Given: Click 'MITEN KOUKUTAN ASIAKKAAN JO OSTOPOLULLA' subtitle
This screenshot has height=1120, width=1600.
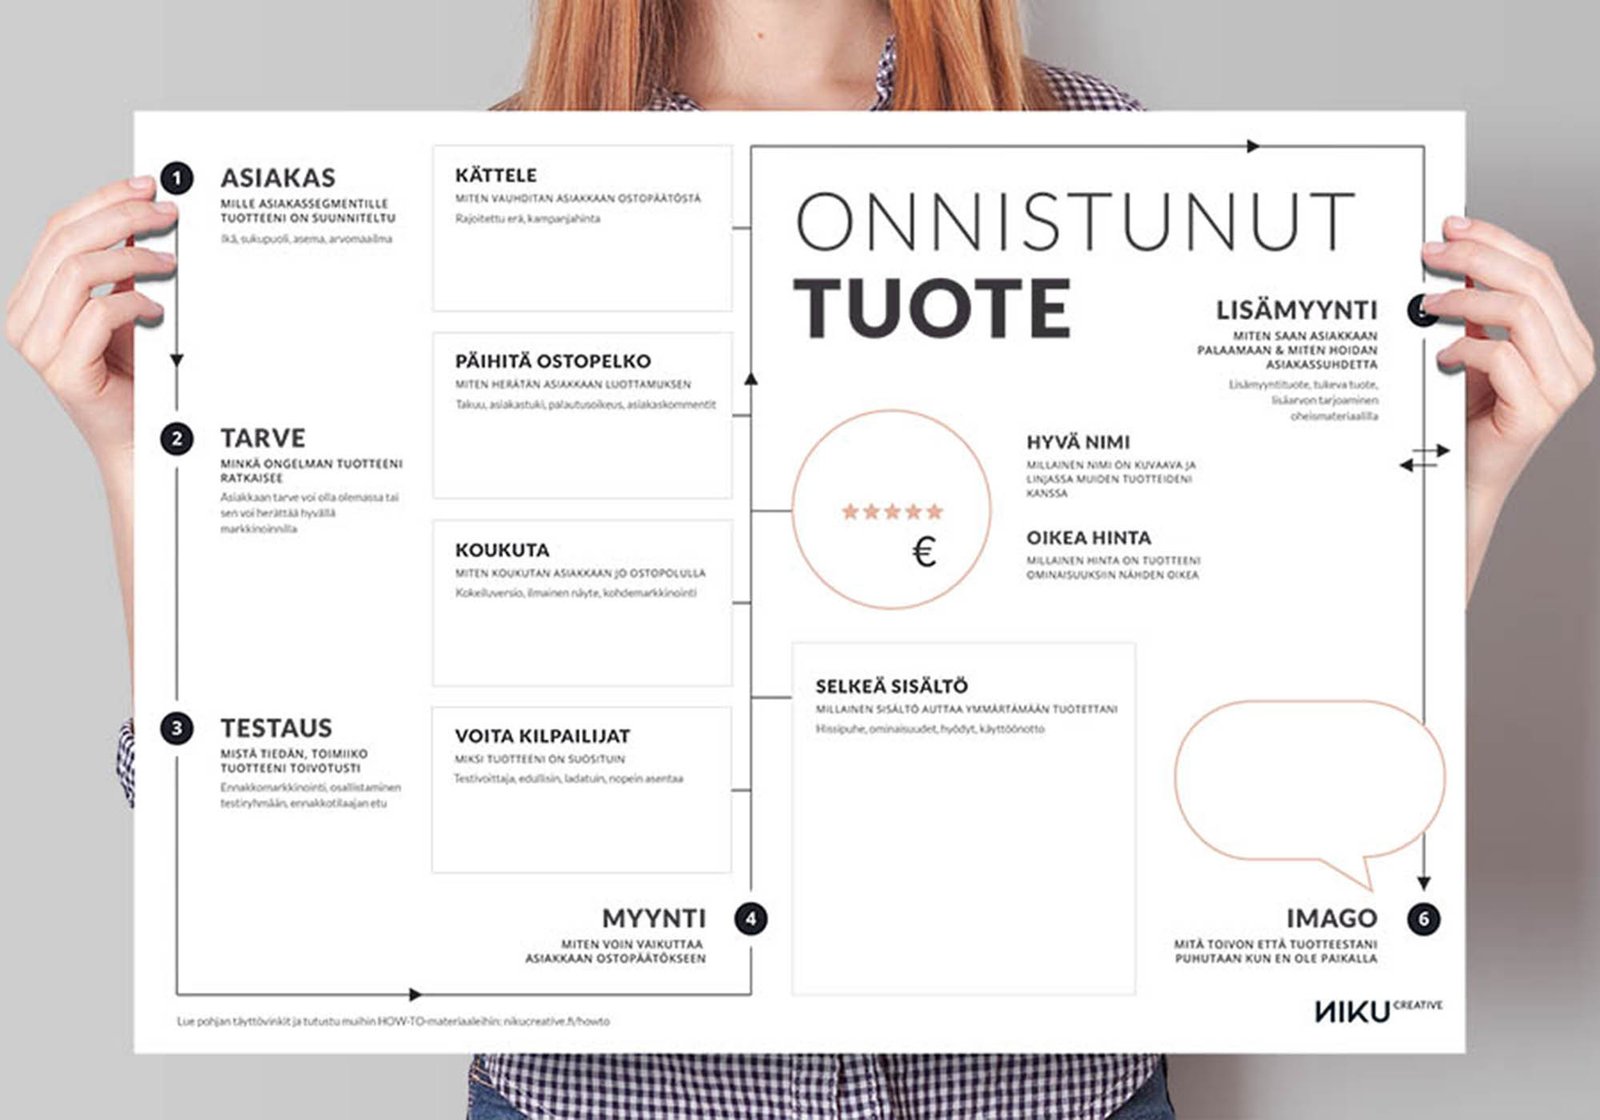Looking at the screenshot, I should [x=580, y=574].
